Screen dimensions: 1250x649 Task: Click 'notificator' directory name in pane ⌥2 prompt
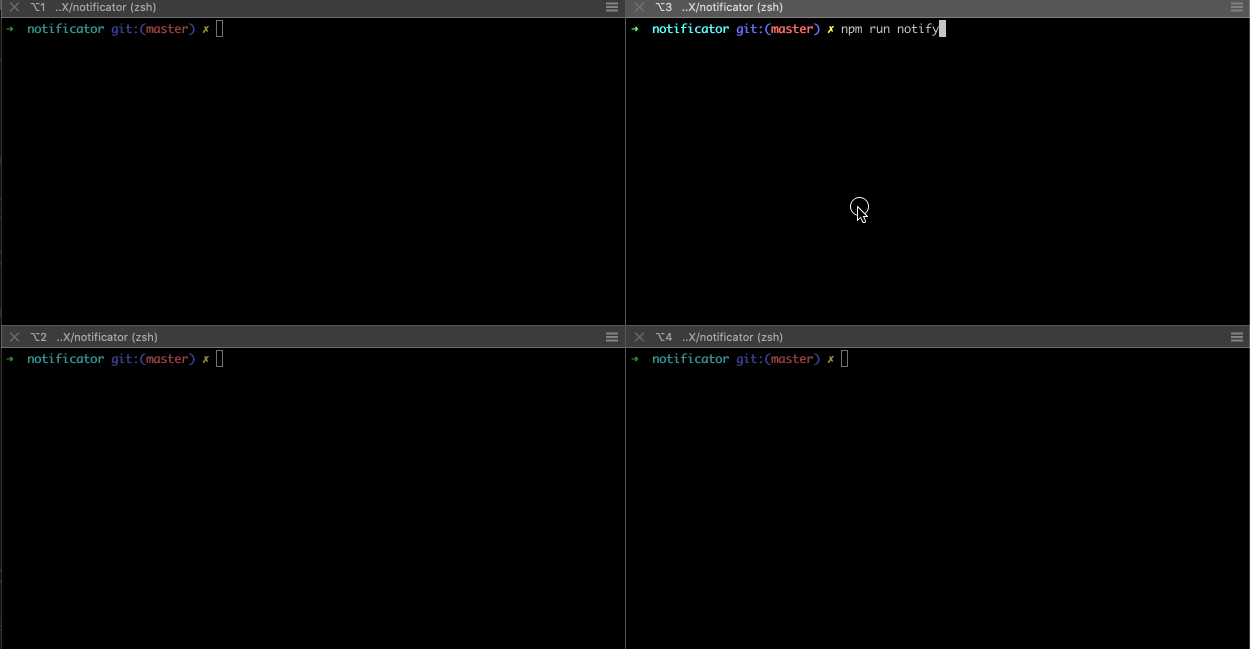[x=65, y=359]
